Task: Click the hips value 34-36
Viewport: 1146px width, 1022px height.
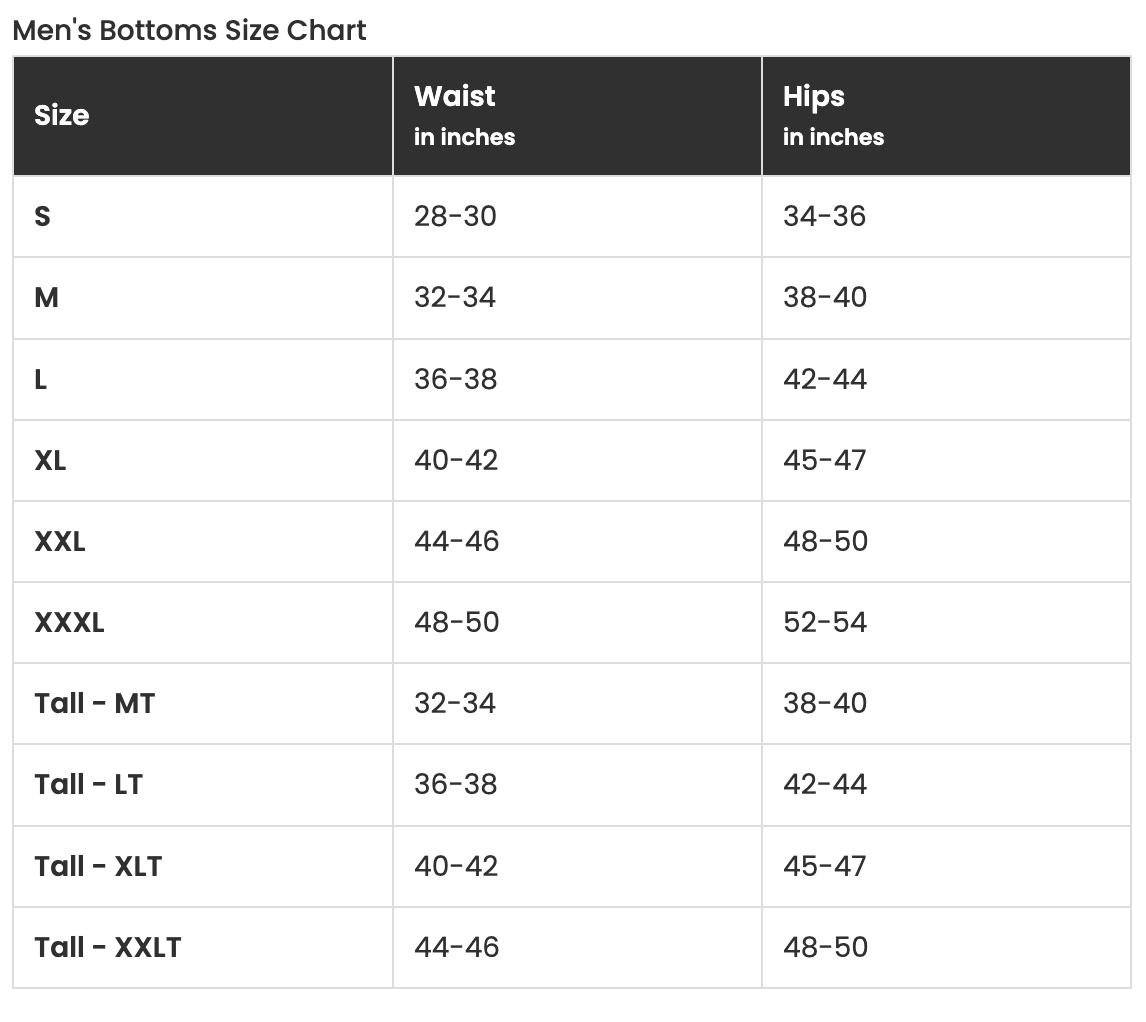Action: point(825,216)
